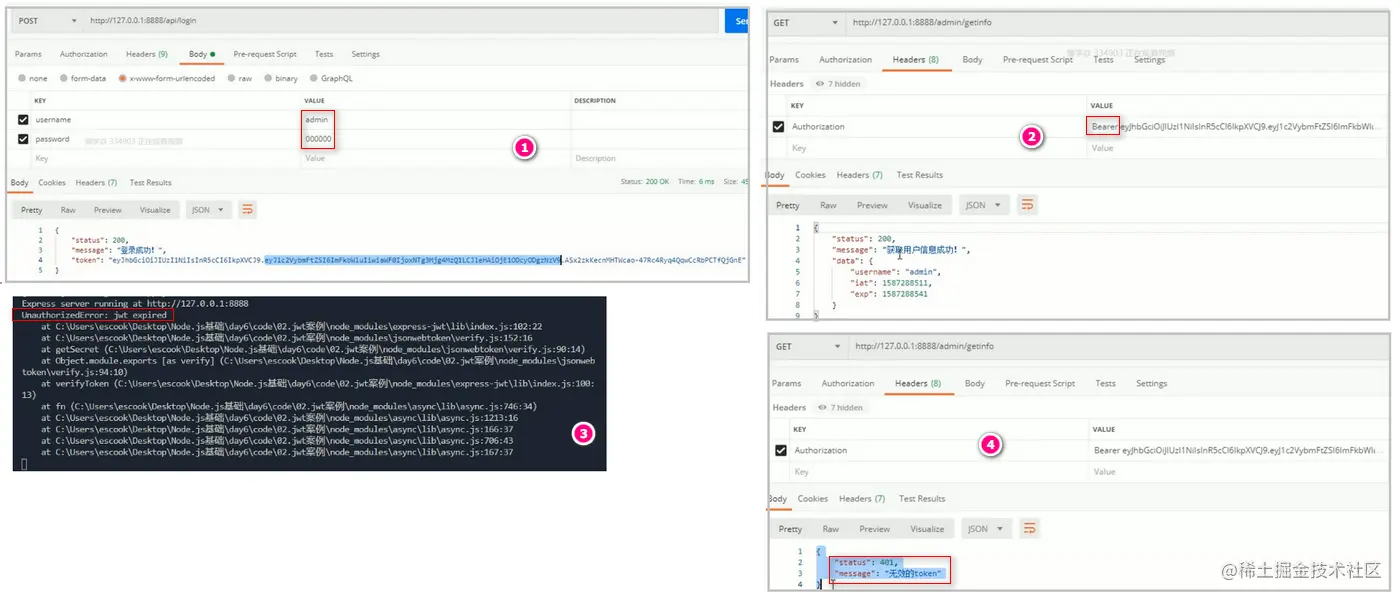The width and height of the screenshot is (1400, 599).
Task: Uncheck Authorization header checkbox in 401 getinfo panel
Action: tap(782, 451)
